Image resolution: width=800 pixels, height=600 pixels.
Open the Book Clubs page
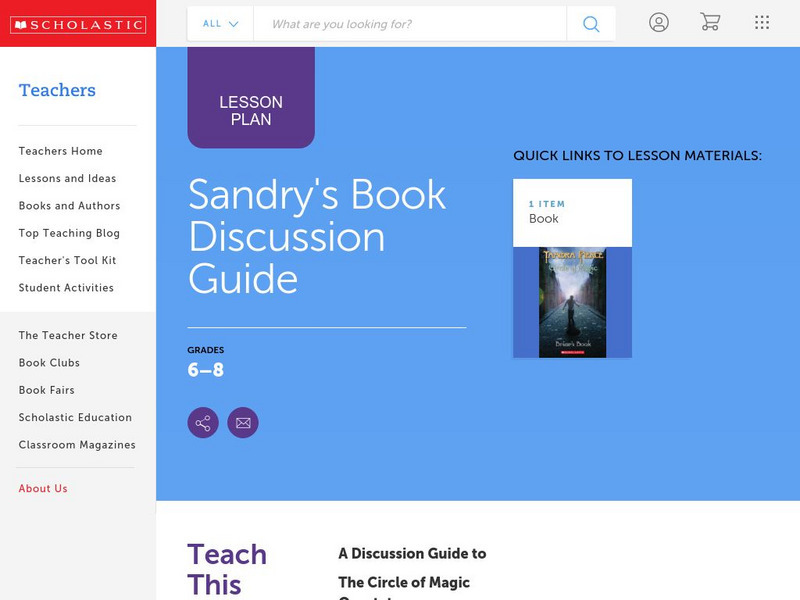[50, 363]
